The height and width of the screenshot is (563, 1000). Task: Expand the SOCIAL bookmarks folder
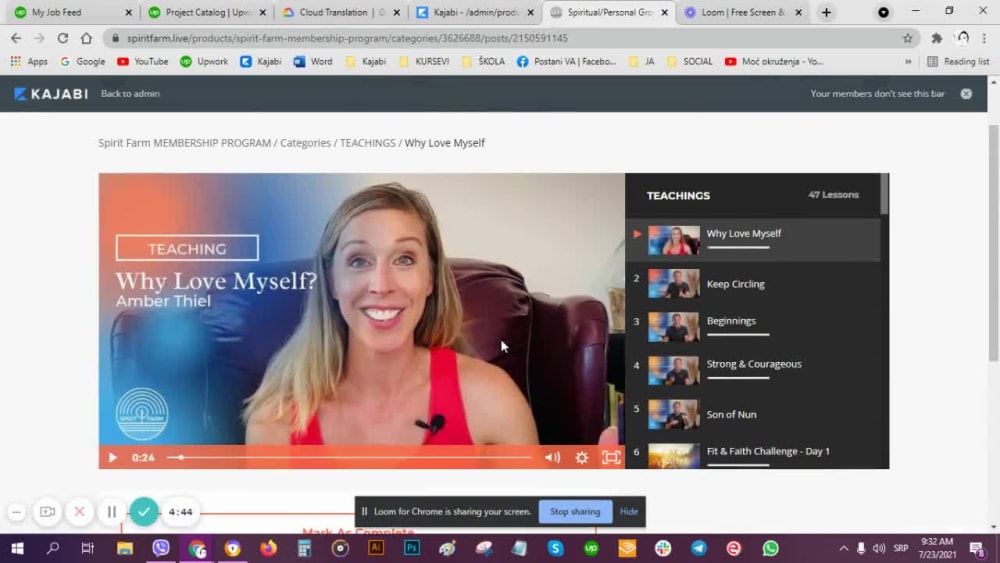click(689, 61)
